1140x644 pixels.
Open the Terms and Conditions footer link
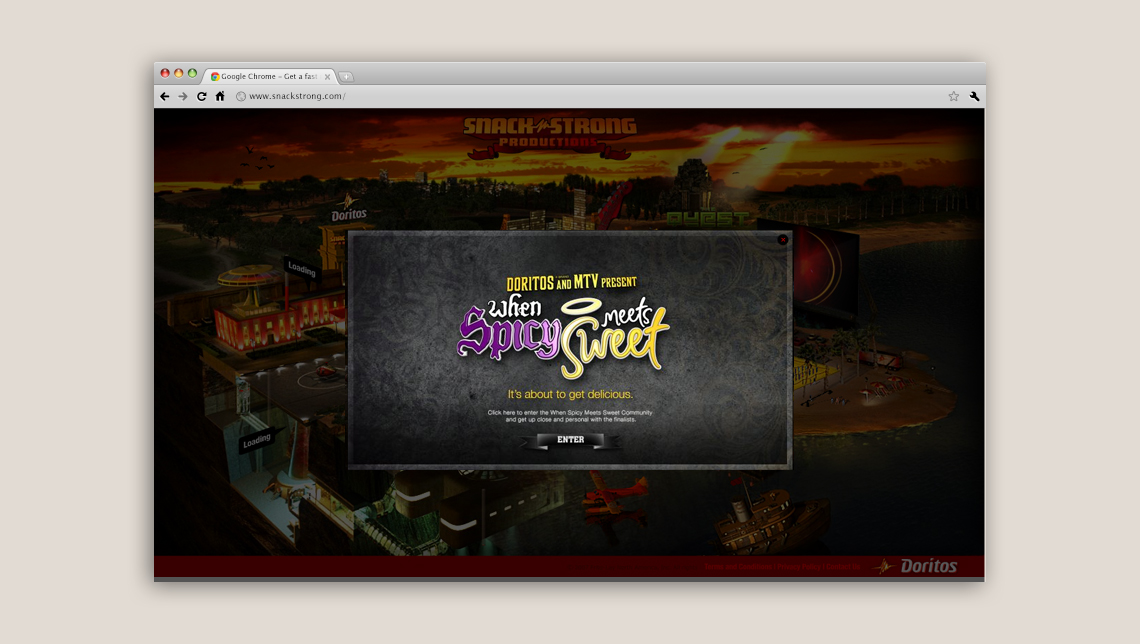[x=737, y=566]
